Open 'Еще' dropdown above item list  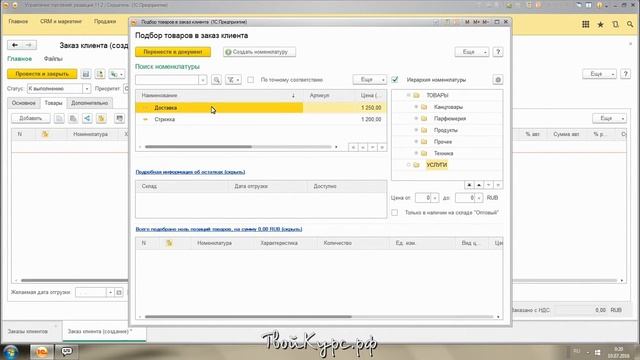[x=369, y=80]
